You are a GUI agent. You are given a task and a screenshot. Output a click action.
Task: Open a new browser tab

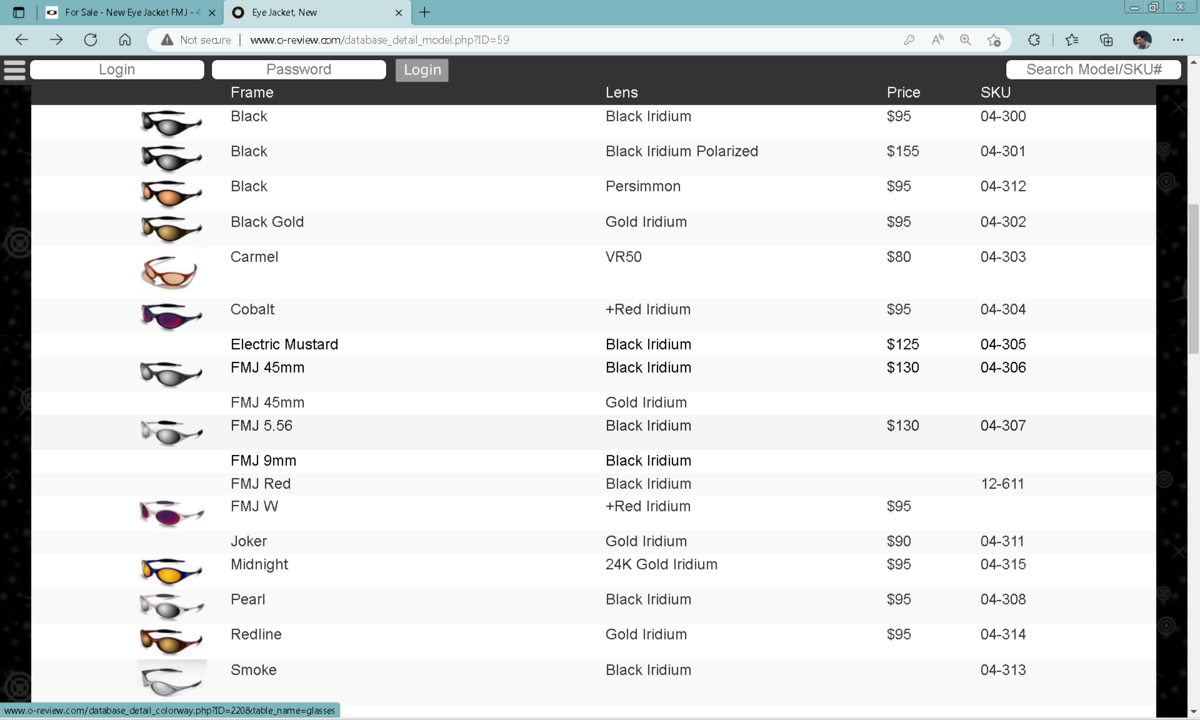point(425,13)
